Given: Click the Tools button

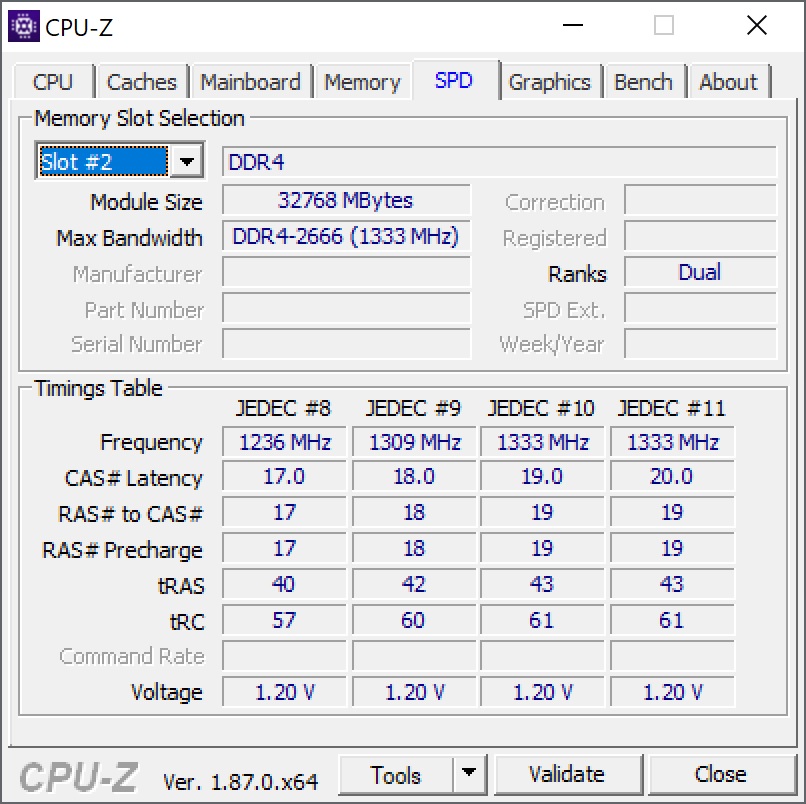Looking at the screenshot, I should pyautogui.click(x=396, y=775).
